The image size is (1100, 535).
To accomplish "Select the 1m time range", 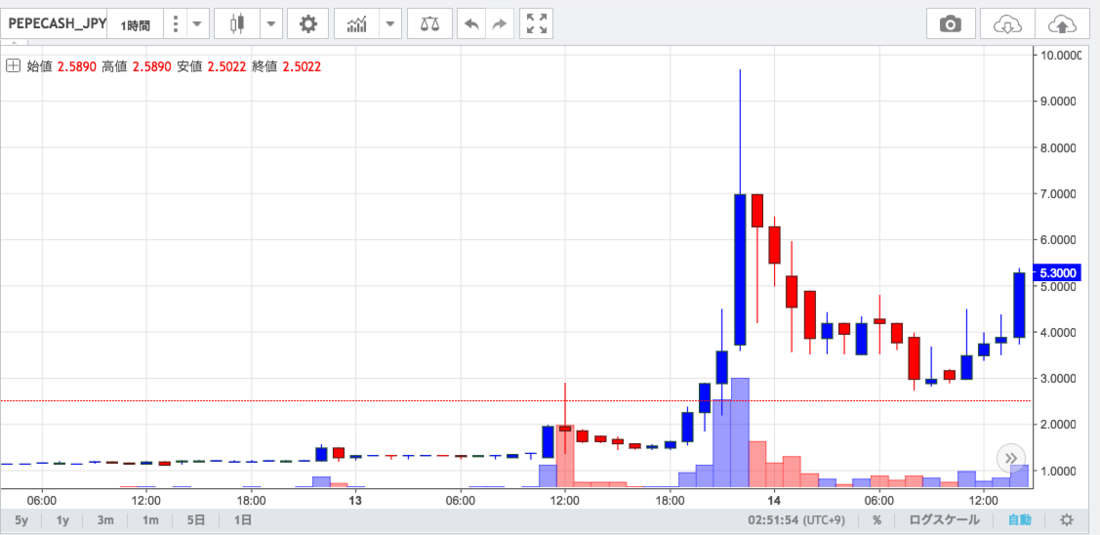I will click(150, 520).
